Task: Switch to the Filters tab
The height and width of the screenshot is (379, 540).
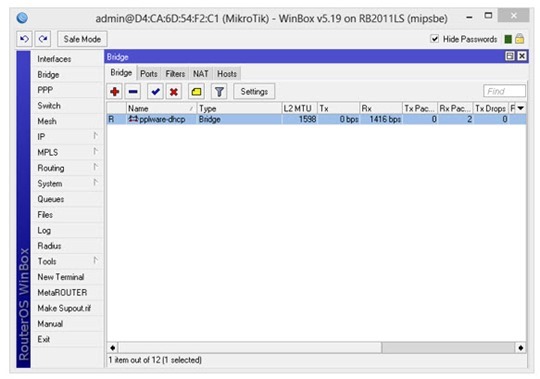Action: pos(175,74)
